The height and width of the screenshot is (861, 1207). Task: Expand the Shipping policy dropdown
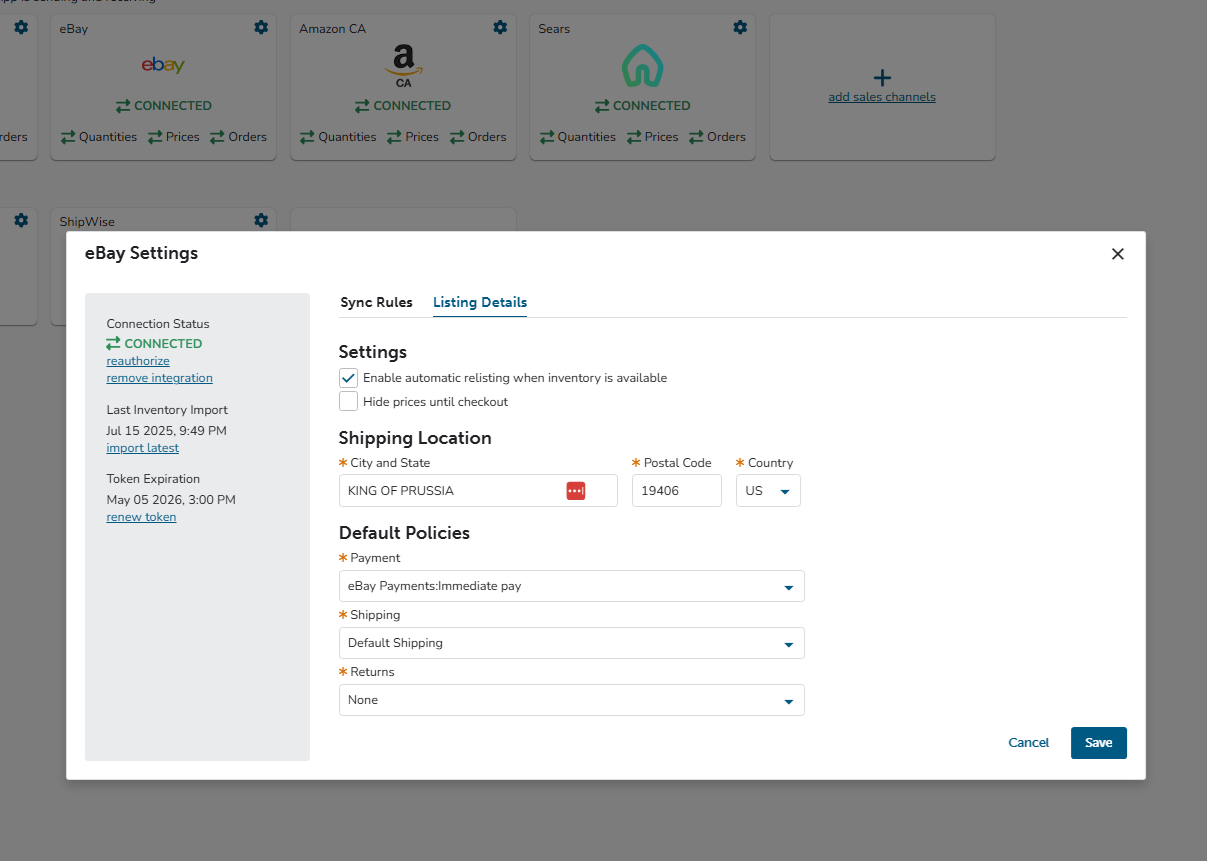572,643
